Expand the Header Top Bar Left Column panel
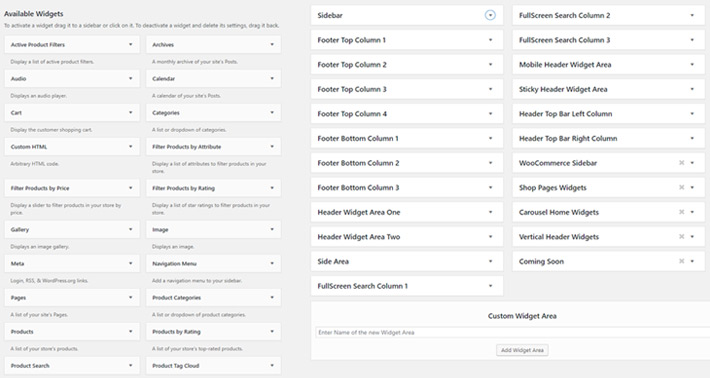The height and width of the screenshot is (378, 710). click(x=692, y=114)
